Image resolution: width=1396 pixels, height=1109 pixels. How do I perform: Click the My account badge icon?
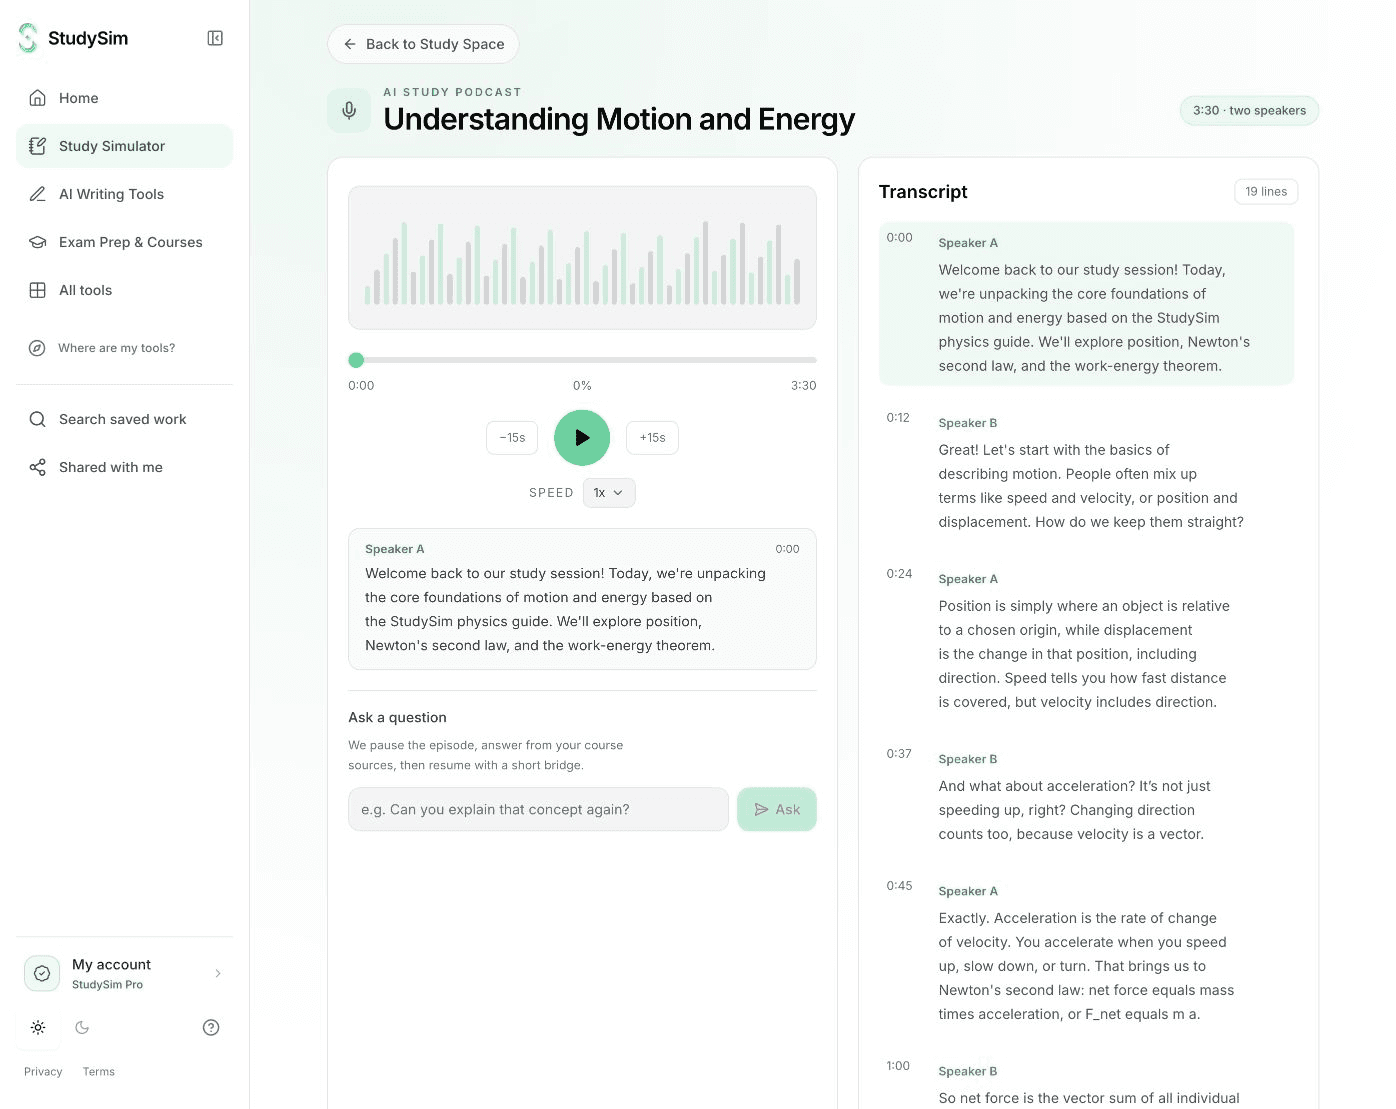coord(42,973)
